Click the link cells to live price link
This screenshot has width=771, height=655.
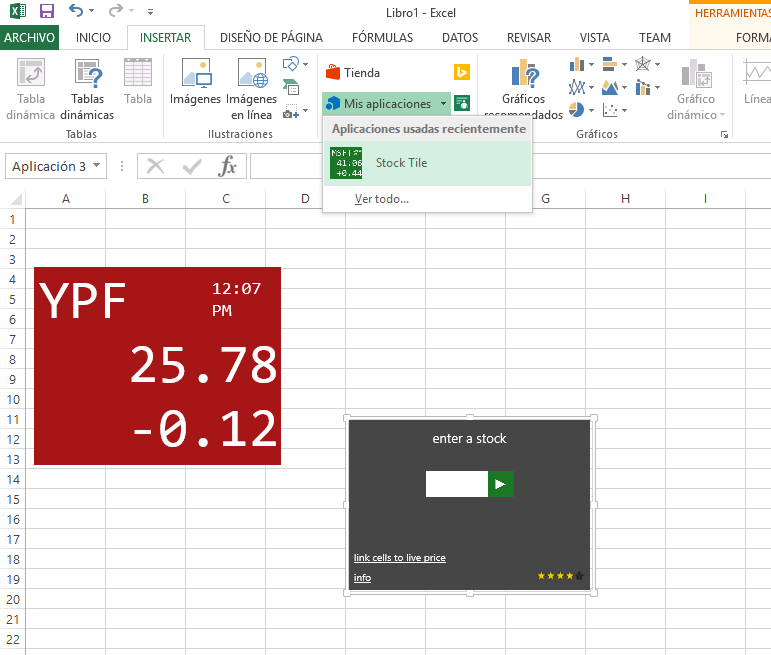pos(399,558)
